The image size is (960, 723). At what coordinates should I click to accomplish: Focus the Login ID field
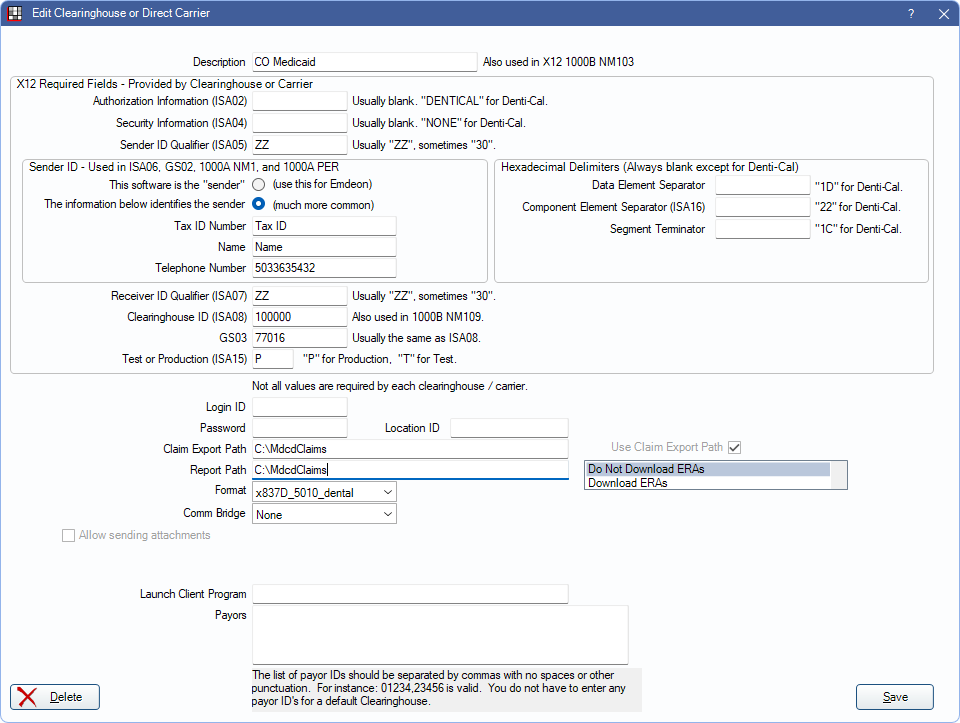pyautogui.click(x=299, y=407)
